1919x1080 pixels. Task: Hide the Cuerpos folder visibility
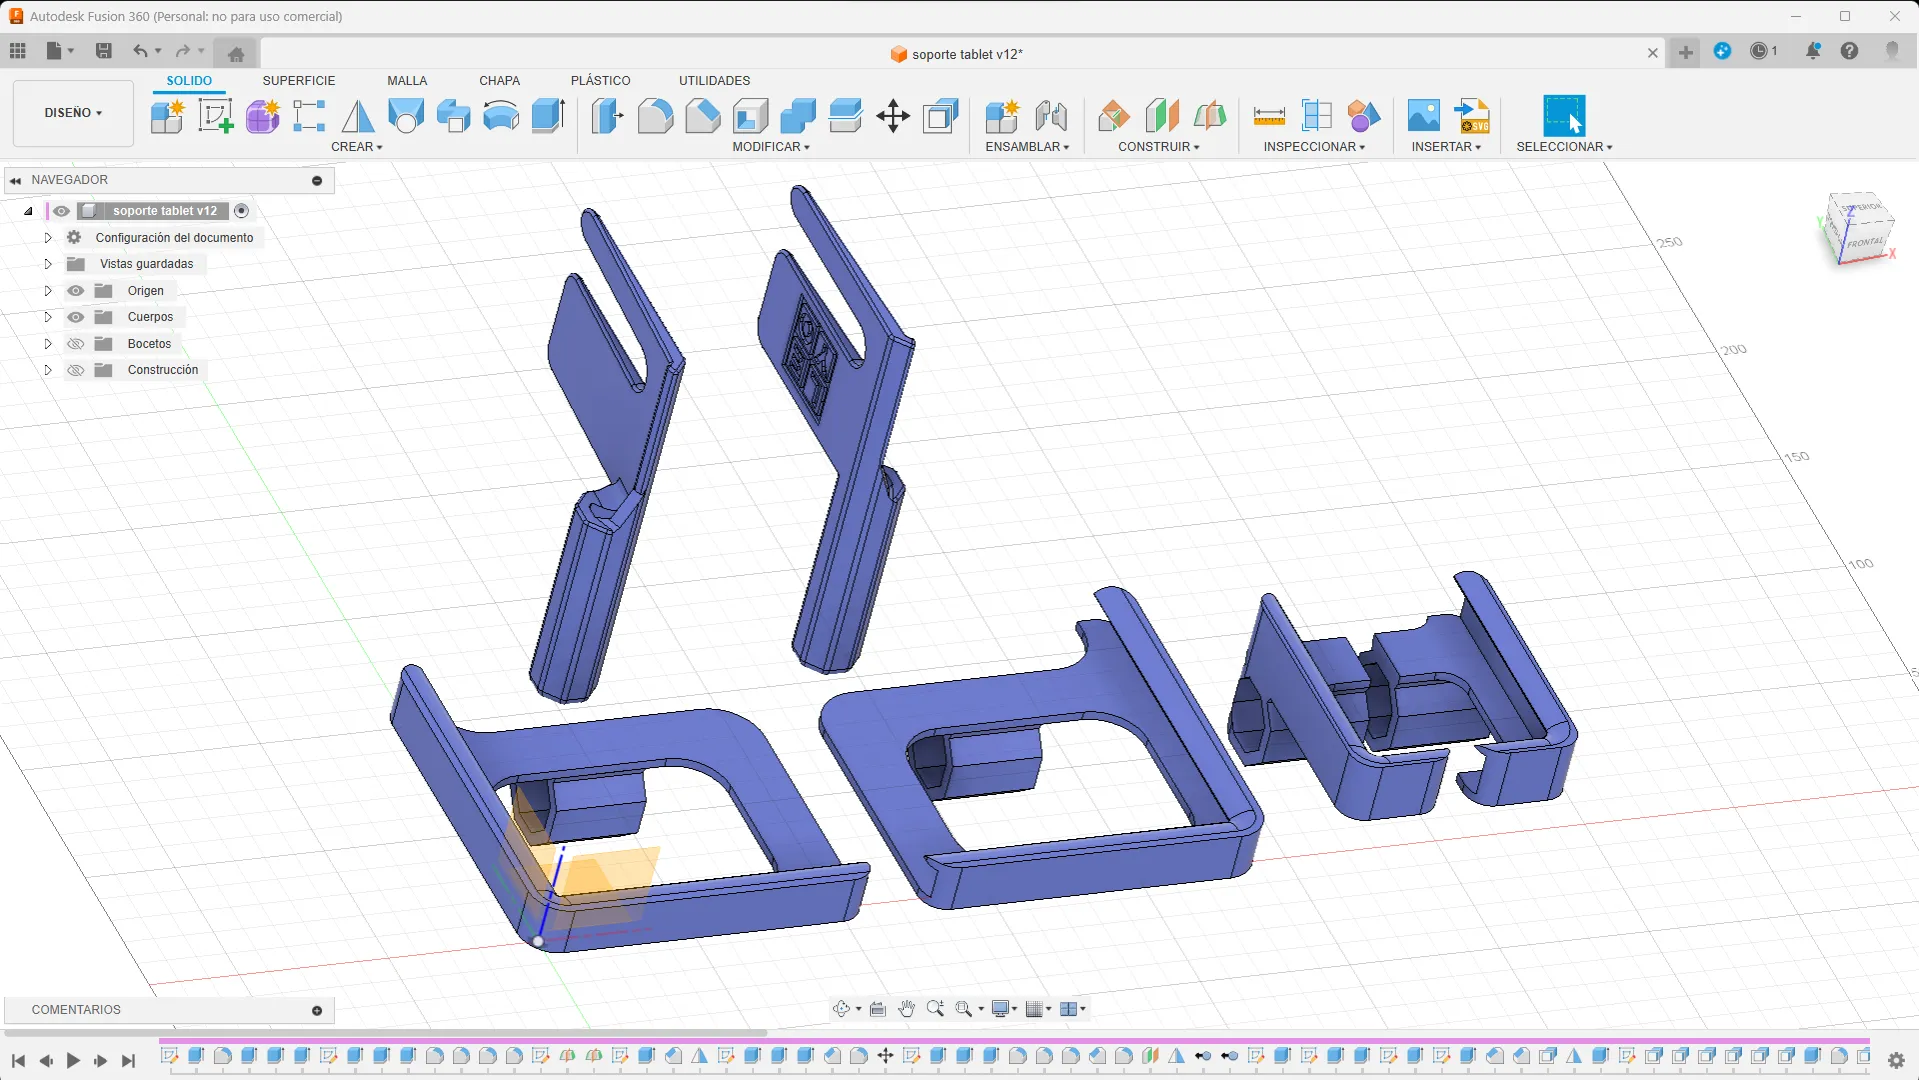tap(75, 317)
